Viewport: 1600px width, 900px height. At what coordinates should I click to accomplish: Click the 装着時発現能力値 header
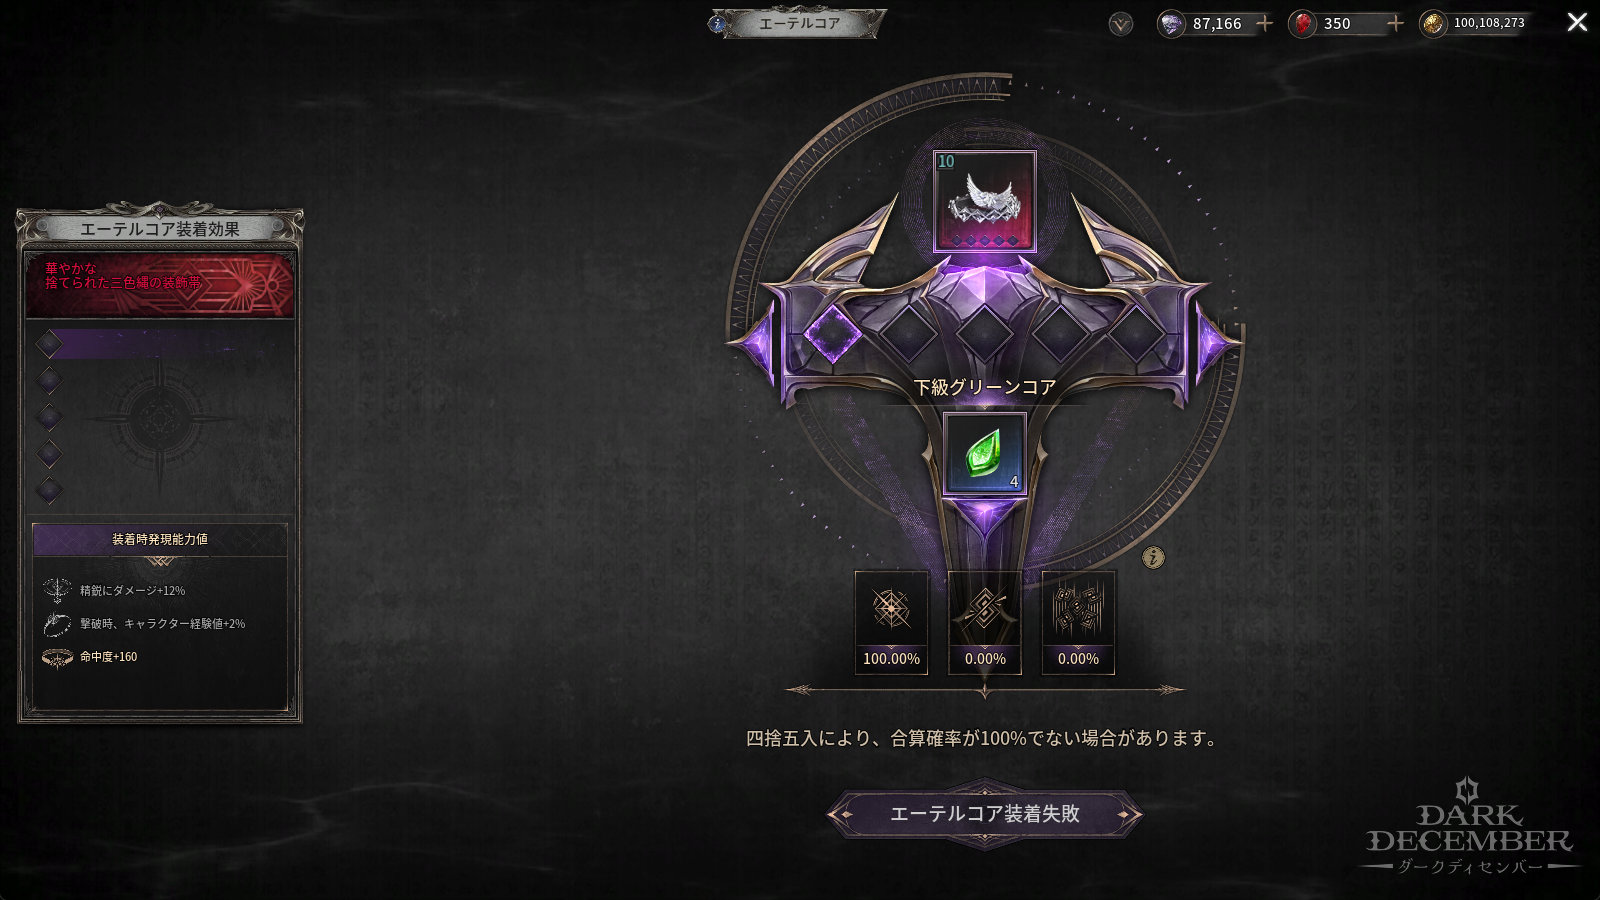(x=160, y=539)
